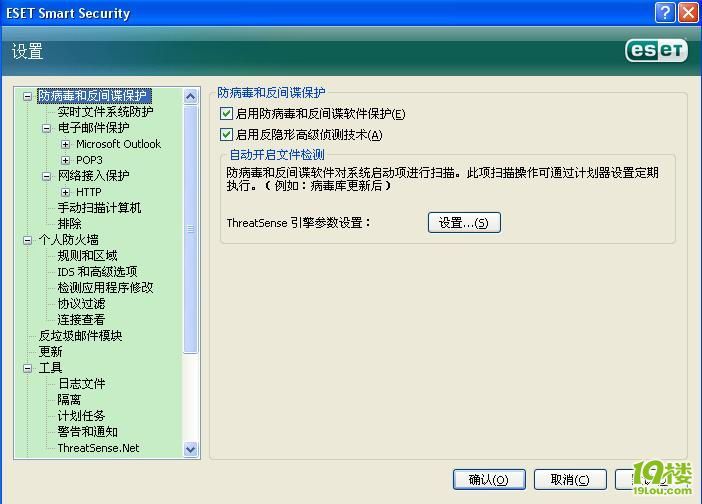Select 协议过滤 tree item
Viewport: 702px width, 504px height.
[x=81, y=303]
